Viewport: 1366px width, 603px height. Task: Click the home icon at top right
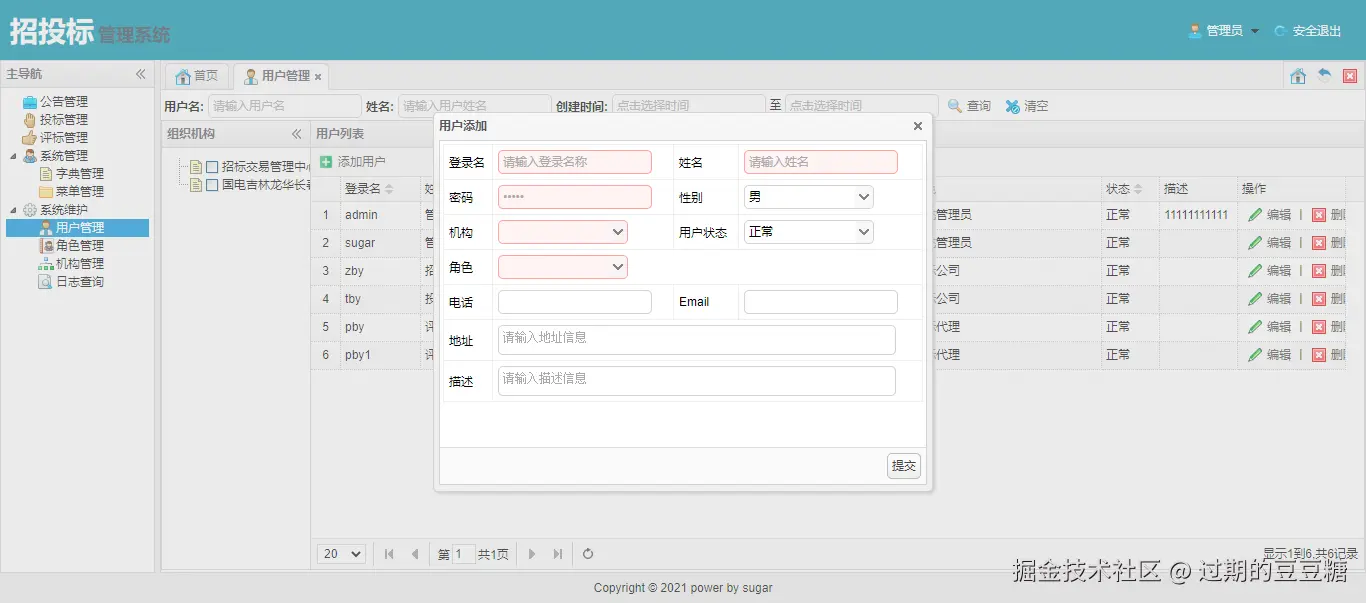(1298, 76)
